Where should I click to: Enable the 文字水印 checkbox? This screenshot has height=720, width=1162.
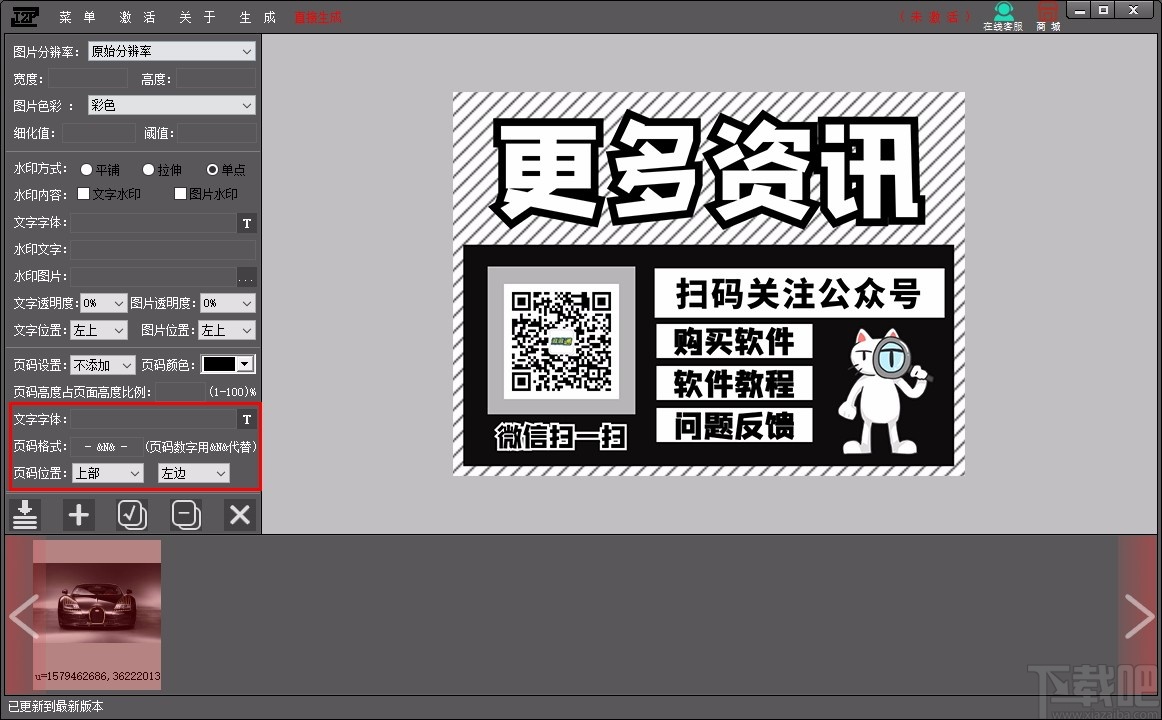[x=84, y=194]
